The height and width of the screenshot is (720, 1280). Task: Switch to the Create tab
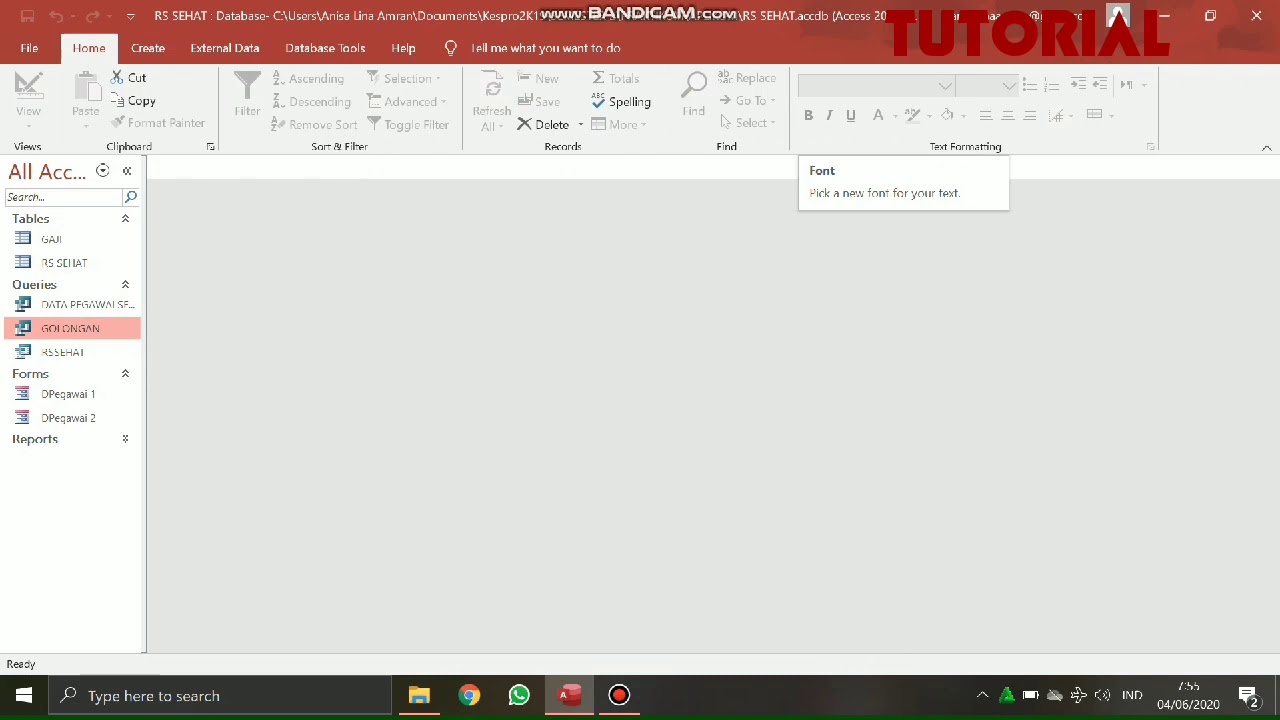click(148, 48)
